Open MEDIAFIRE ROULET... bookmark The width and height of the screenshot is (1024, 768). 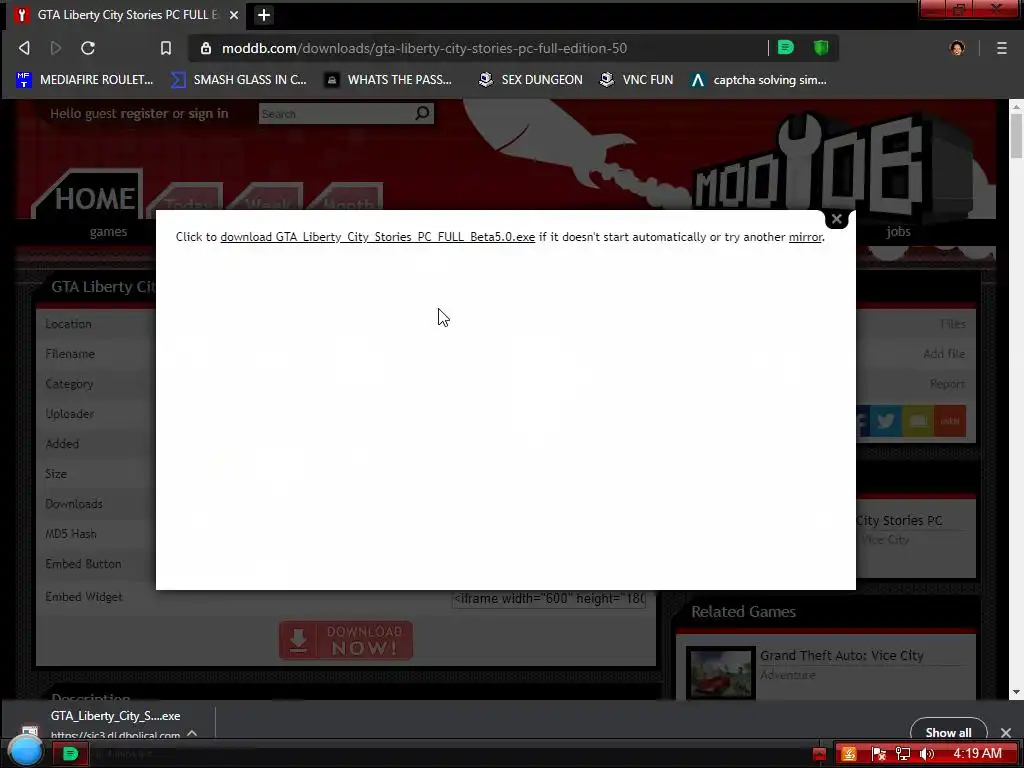click(x=85, y=80)
